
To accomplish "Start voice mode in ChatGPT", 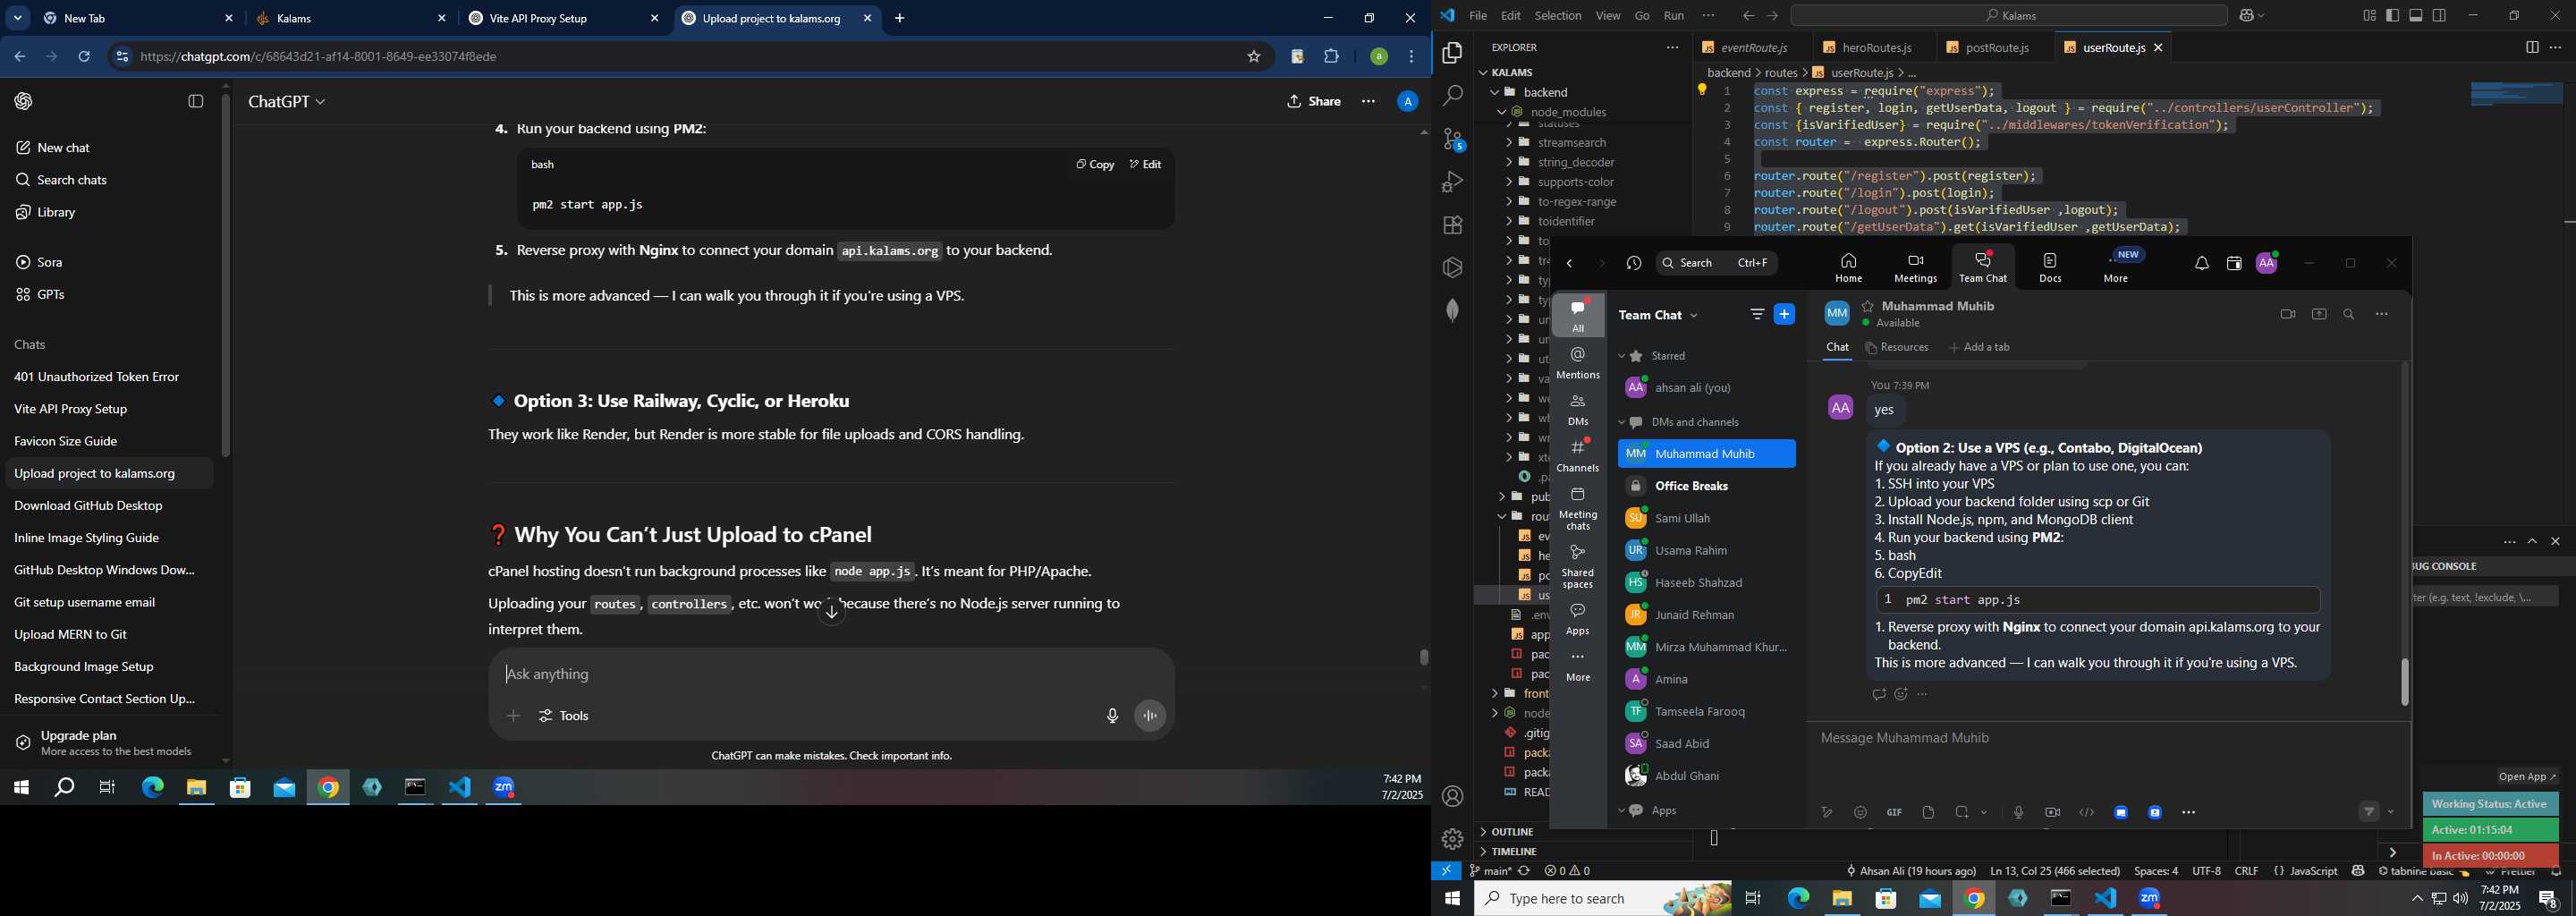I will point(1150,716).
